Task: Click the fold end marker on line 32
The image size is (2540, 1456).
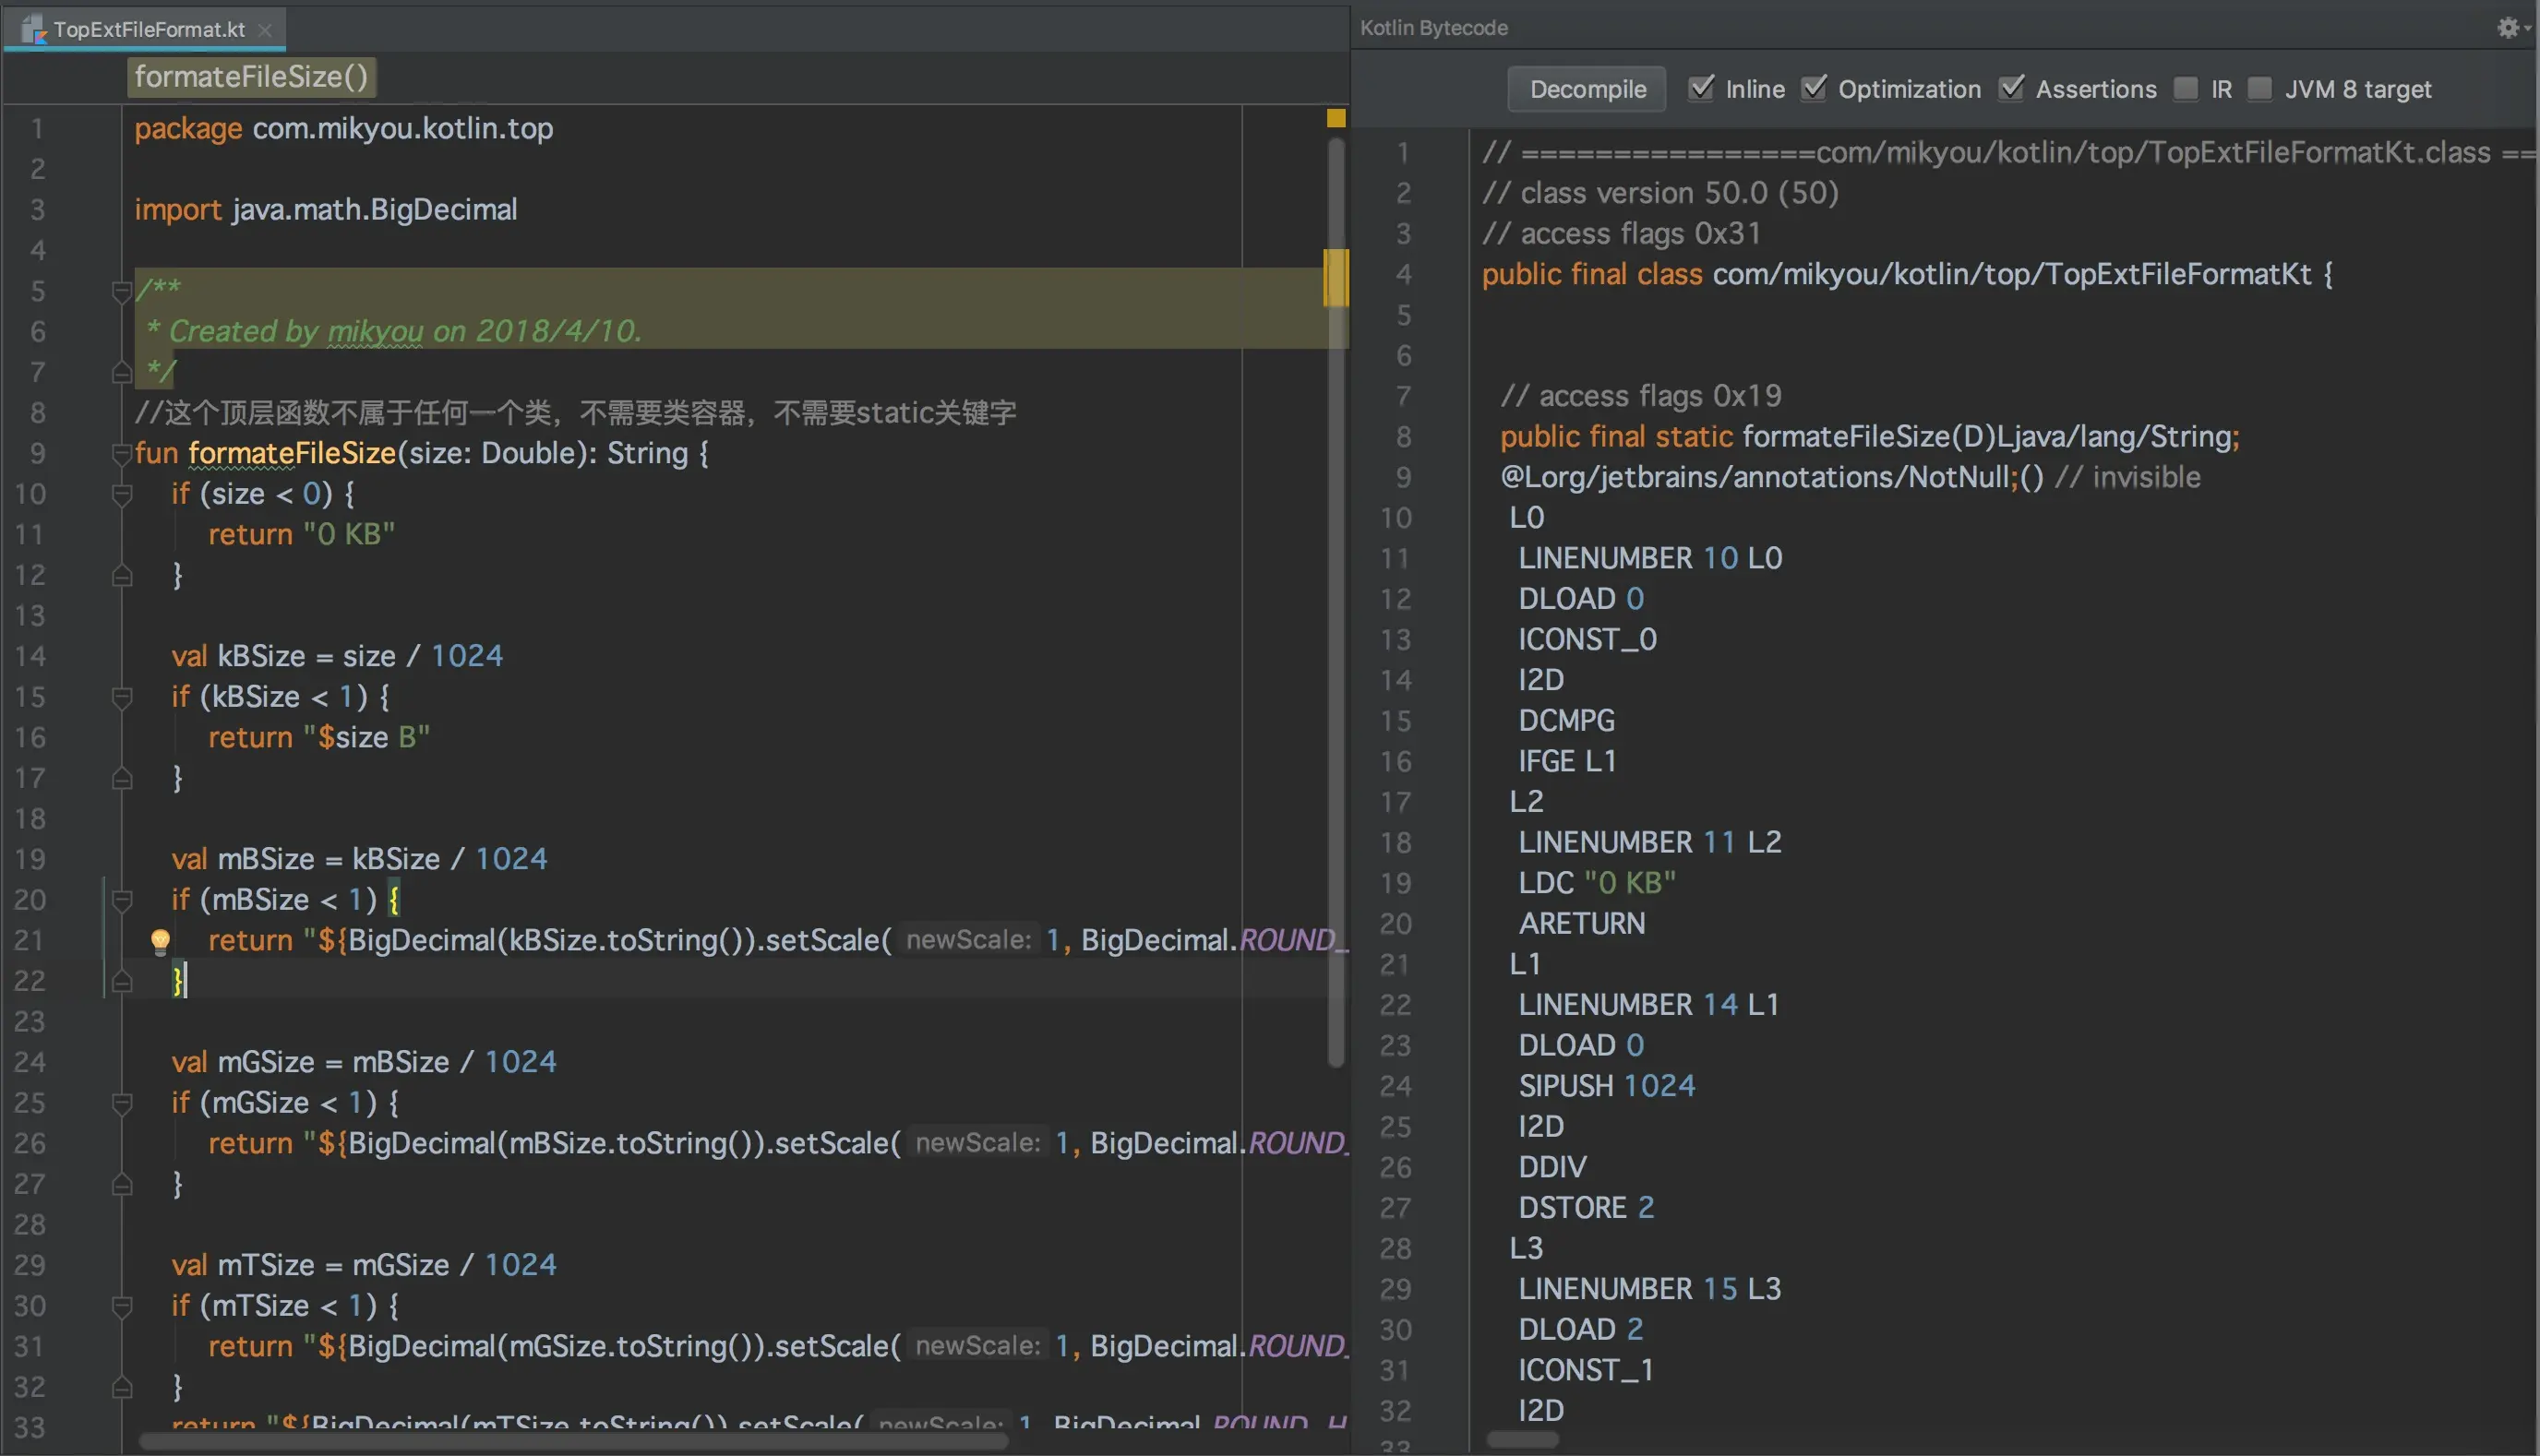Action: click(x=122, y=1387)
